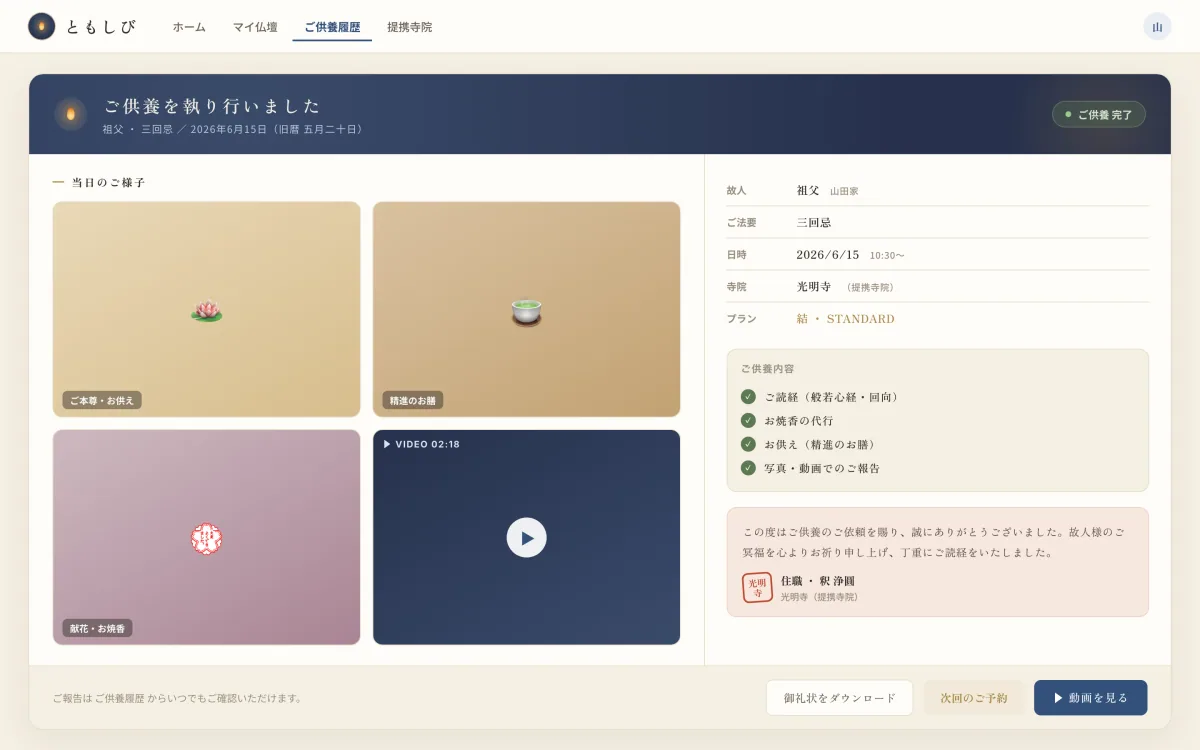Click the 10:30〜 time text
This screenshot has height=750, width=1200.
coord(887,255)
